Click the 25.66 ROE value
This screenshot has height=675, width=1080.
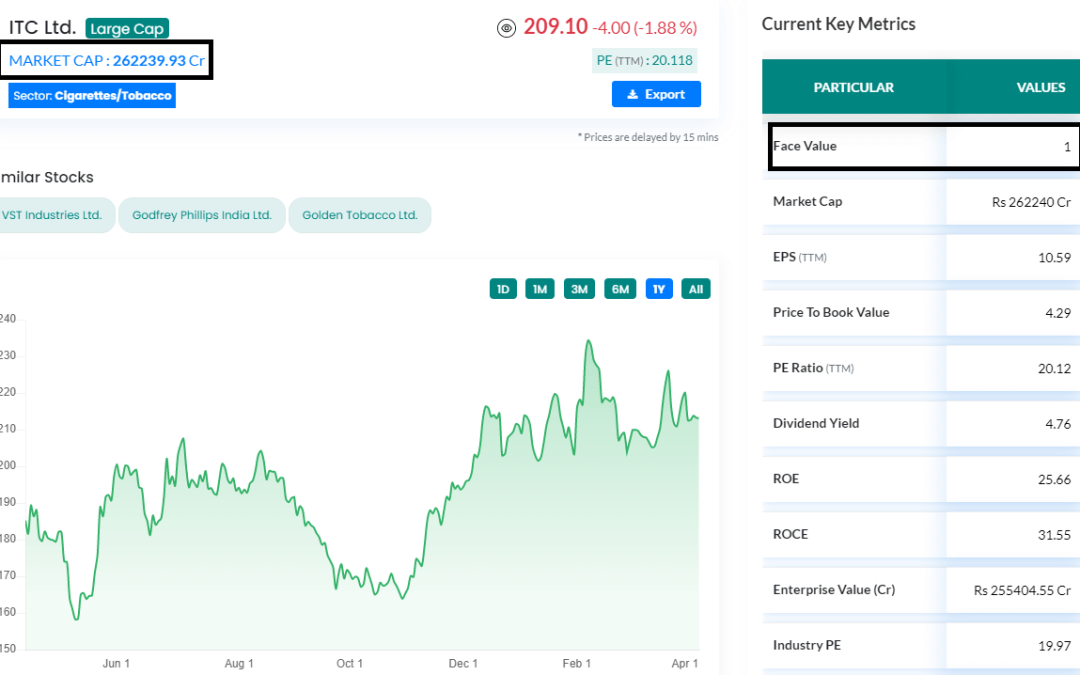click(x=1055, y=479)
